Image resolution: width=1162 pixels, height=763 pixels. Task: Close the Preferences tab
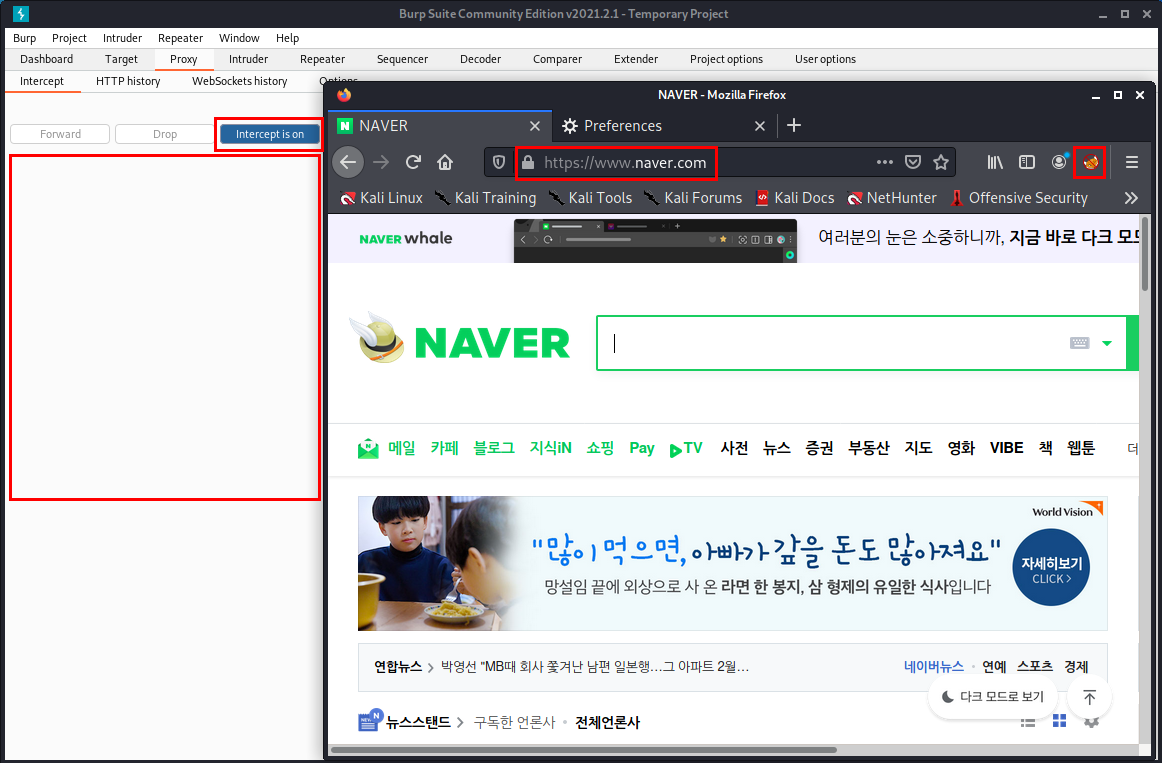(760, 126)
